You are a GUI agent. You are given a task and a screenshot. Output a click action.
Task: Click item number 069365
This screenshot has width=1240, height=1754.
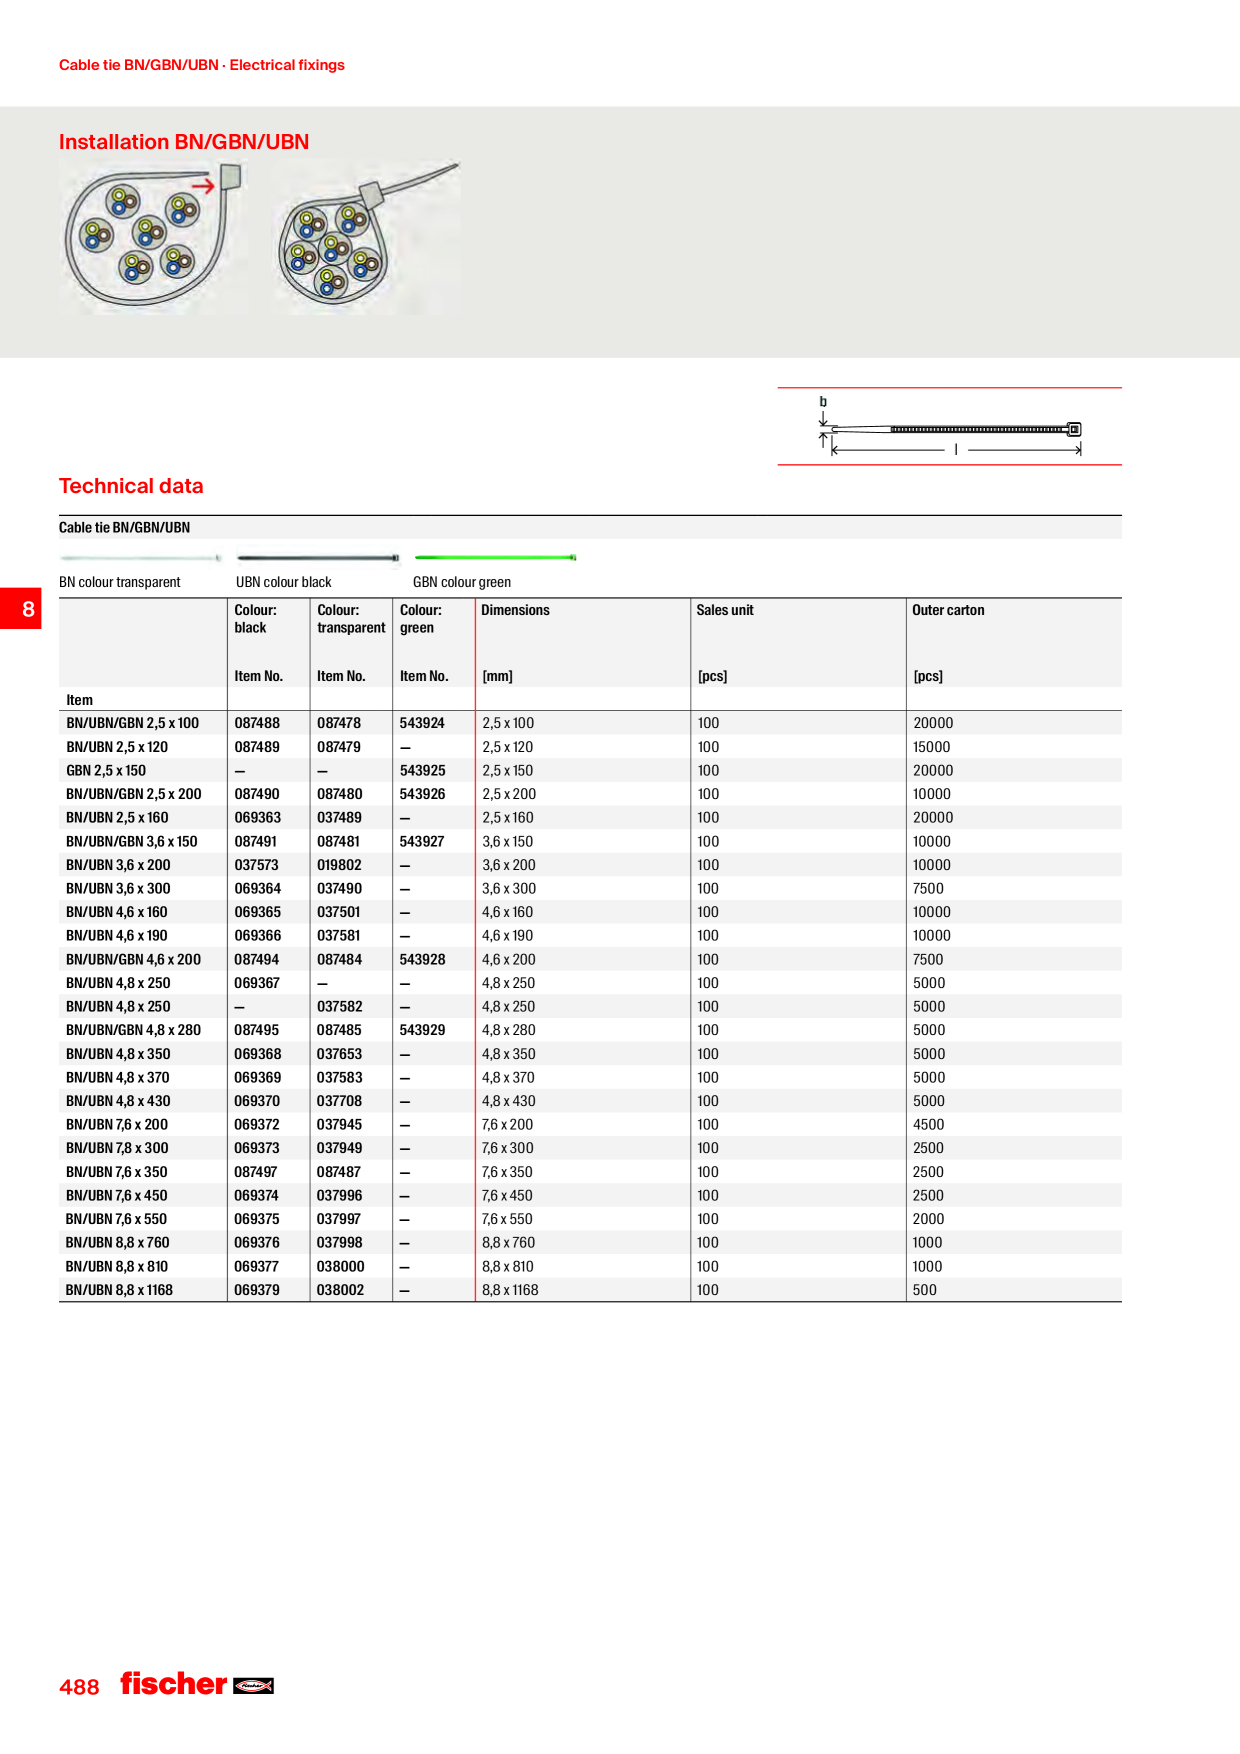258,912
